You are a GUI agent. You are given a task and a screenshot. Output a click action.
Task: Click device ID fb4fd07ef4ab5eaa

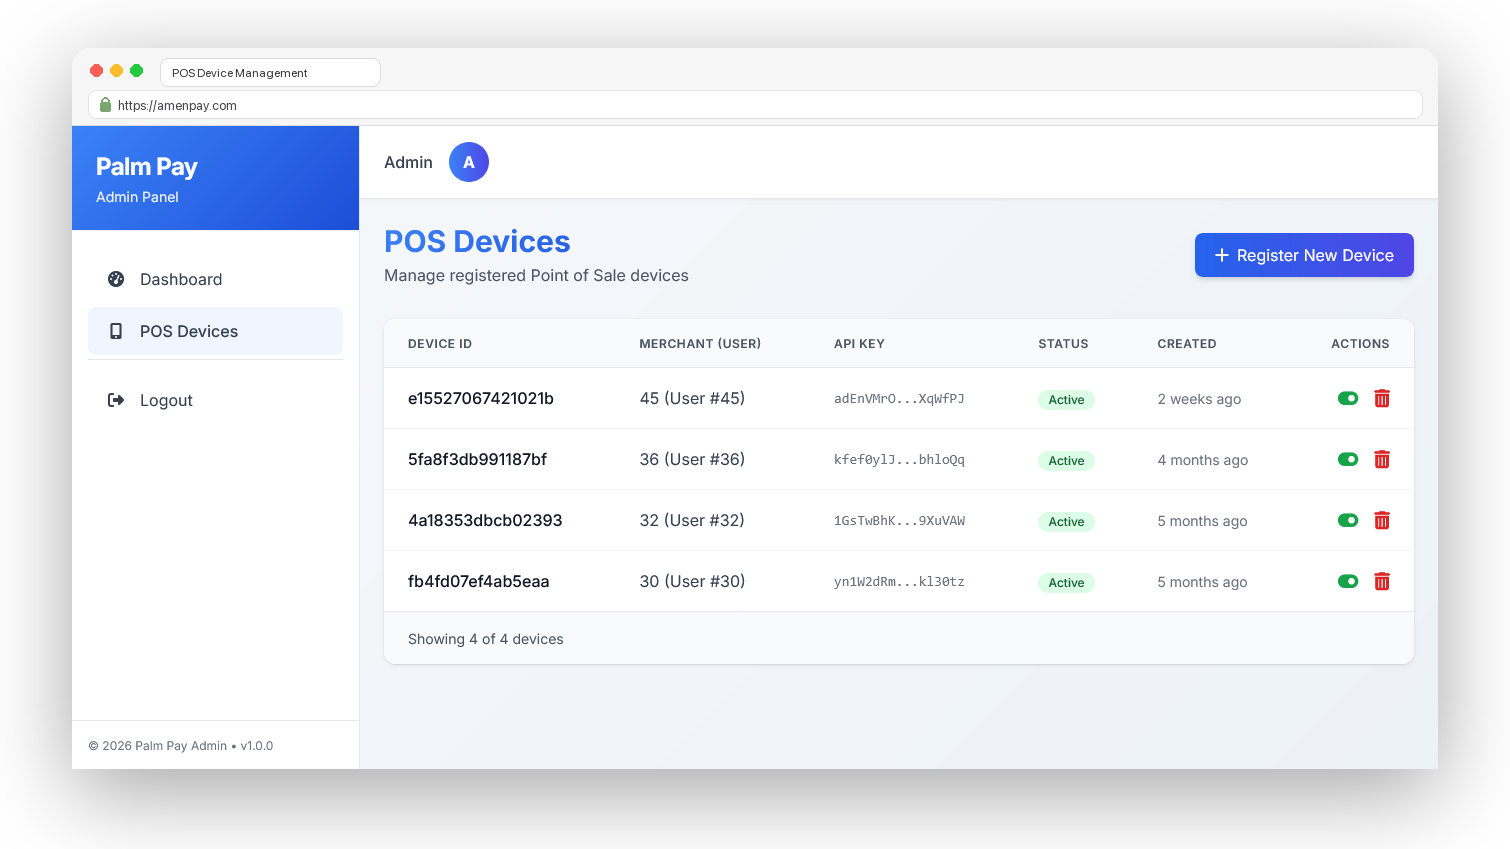[478, 581]
